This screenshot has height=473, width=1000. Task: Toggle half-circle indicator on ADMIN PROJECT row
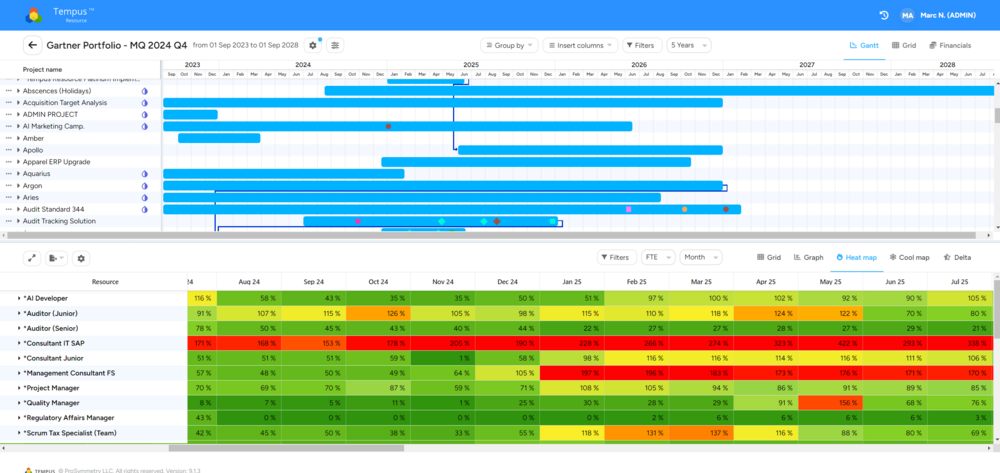click(144, 114)
